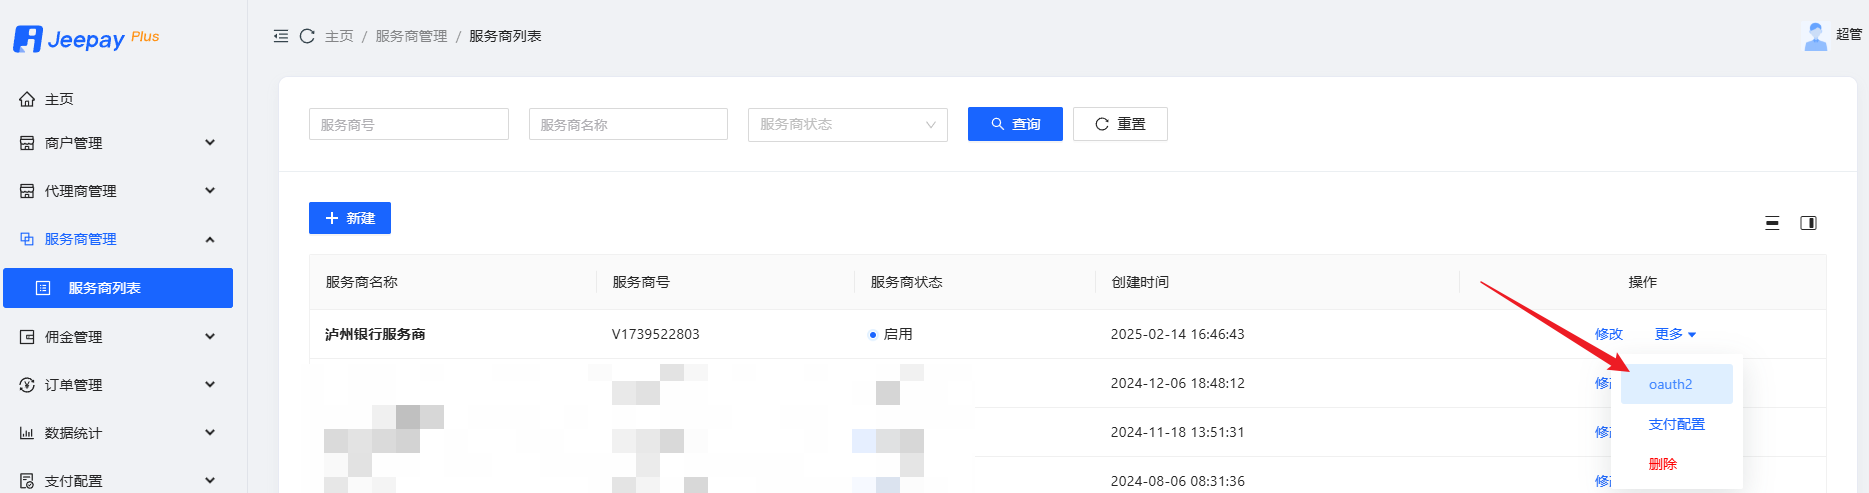Go to 主页 in the sidebar
The image size is (1869, 493).
pyautogui.click(x=59, y=99)
